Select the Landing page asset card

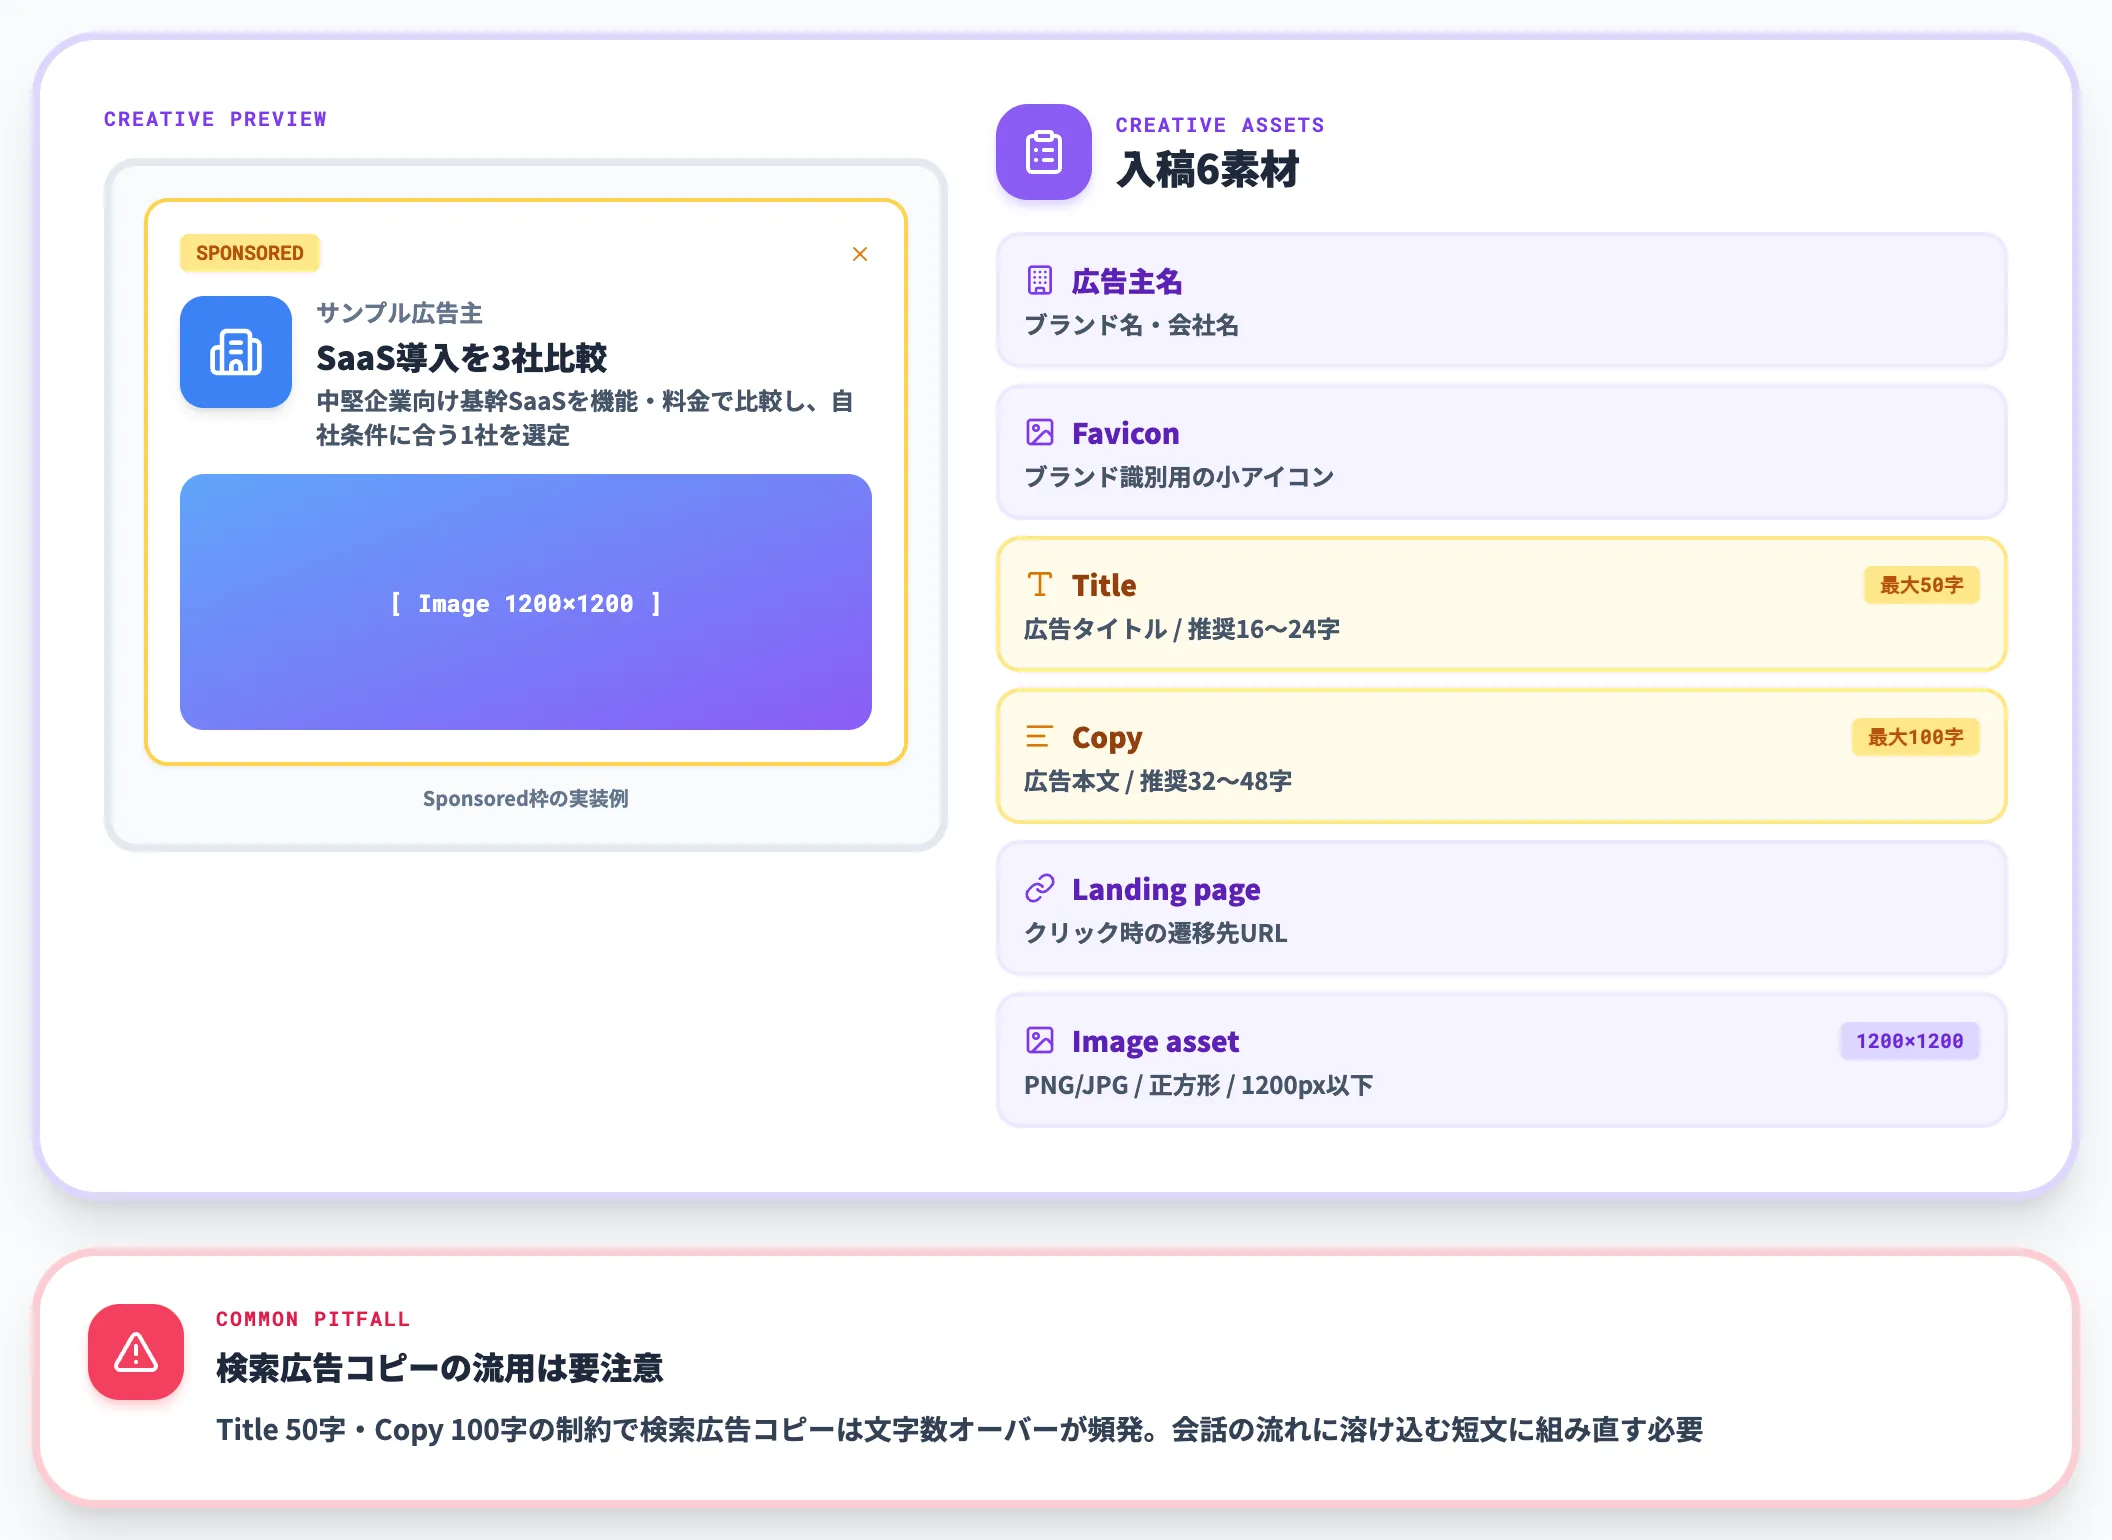[x=1502, y=908]
